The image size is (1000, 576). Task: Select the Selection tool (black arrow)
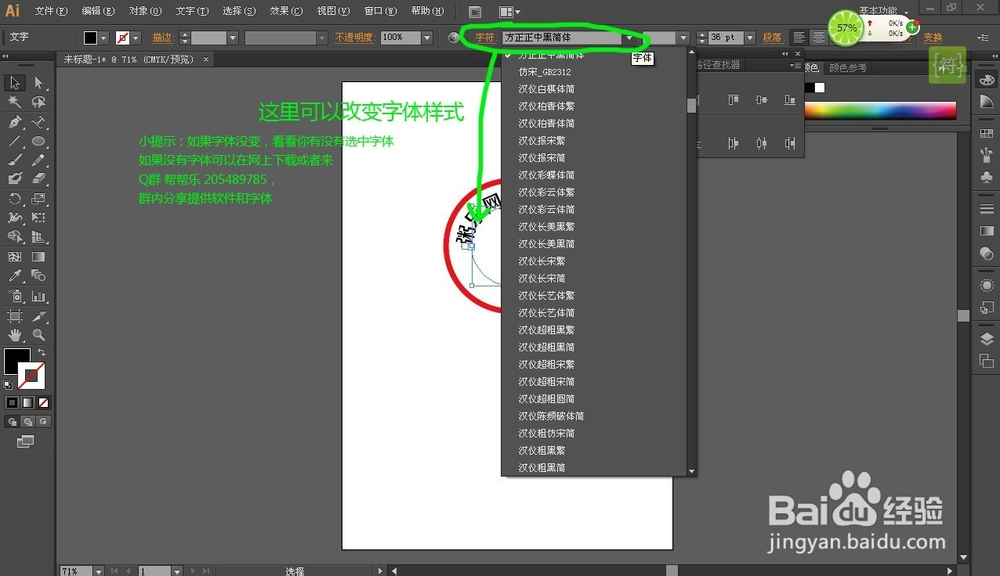[x=15, y=83]
